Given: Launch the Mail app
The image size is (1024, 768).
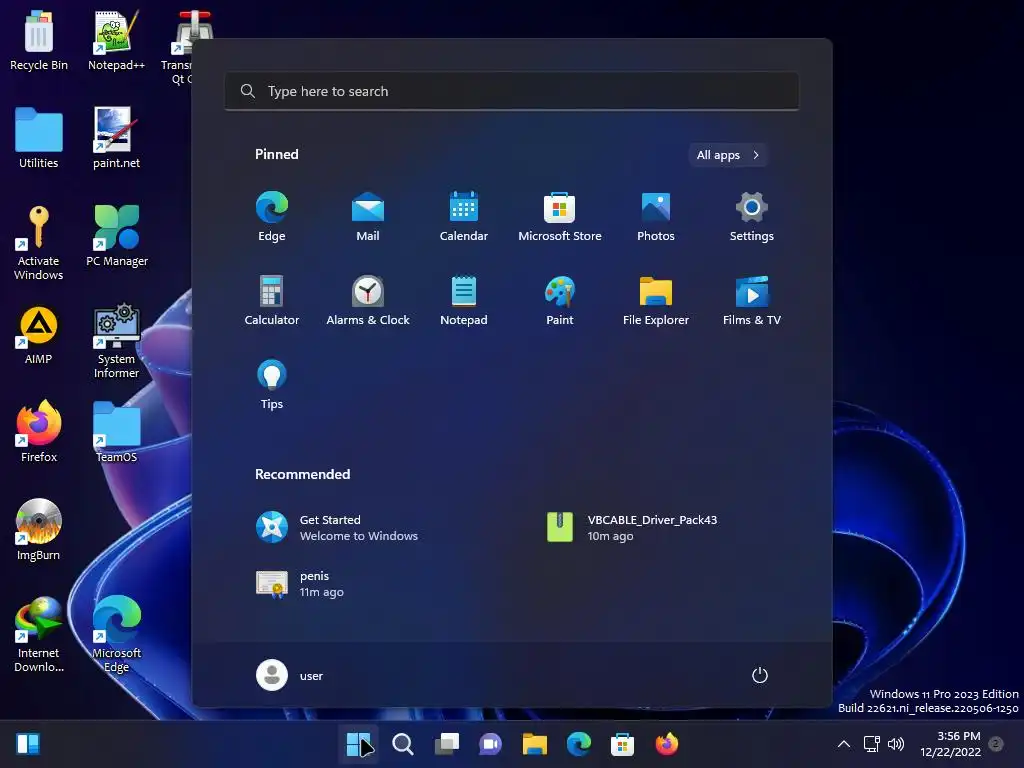Looking at the screenshot, I should click(x=368, y=217).
